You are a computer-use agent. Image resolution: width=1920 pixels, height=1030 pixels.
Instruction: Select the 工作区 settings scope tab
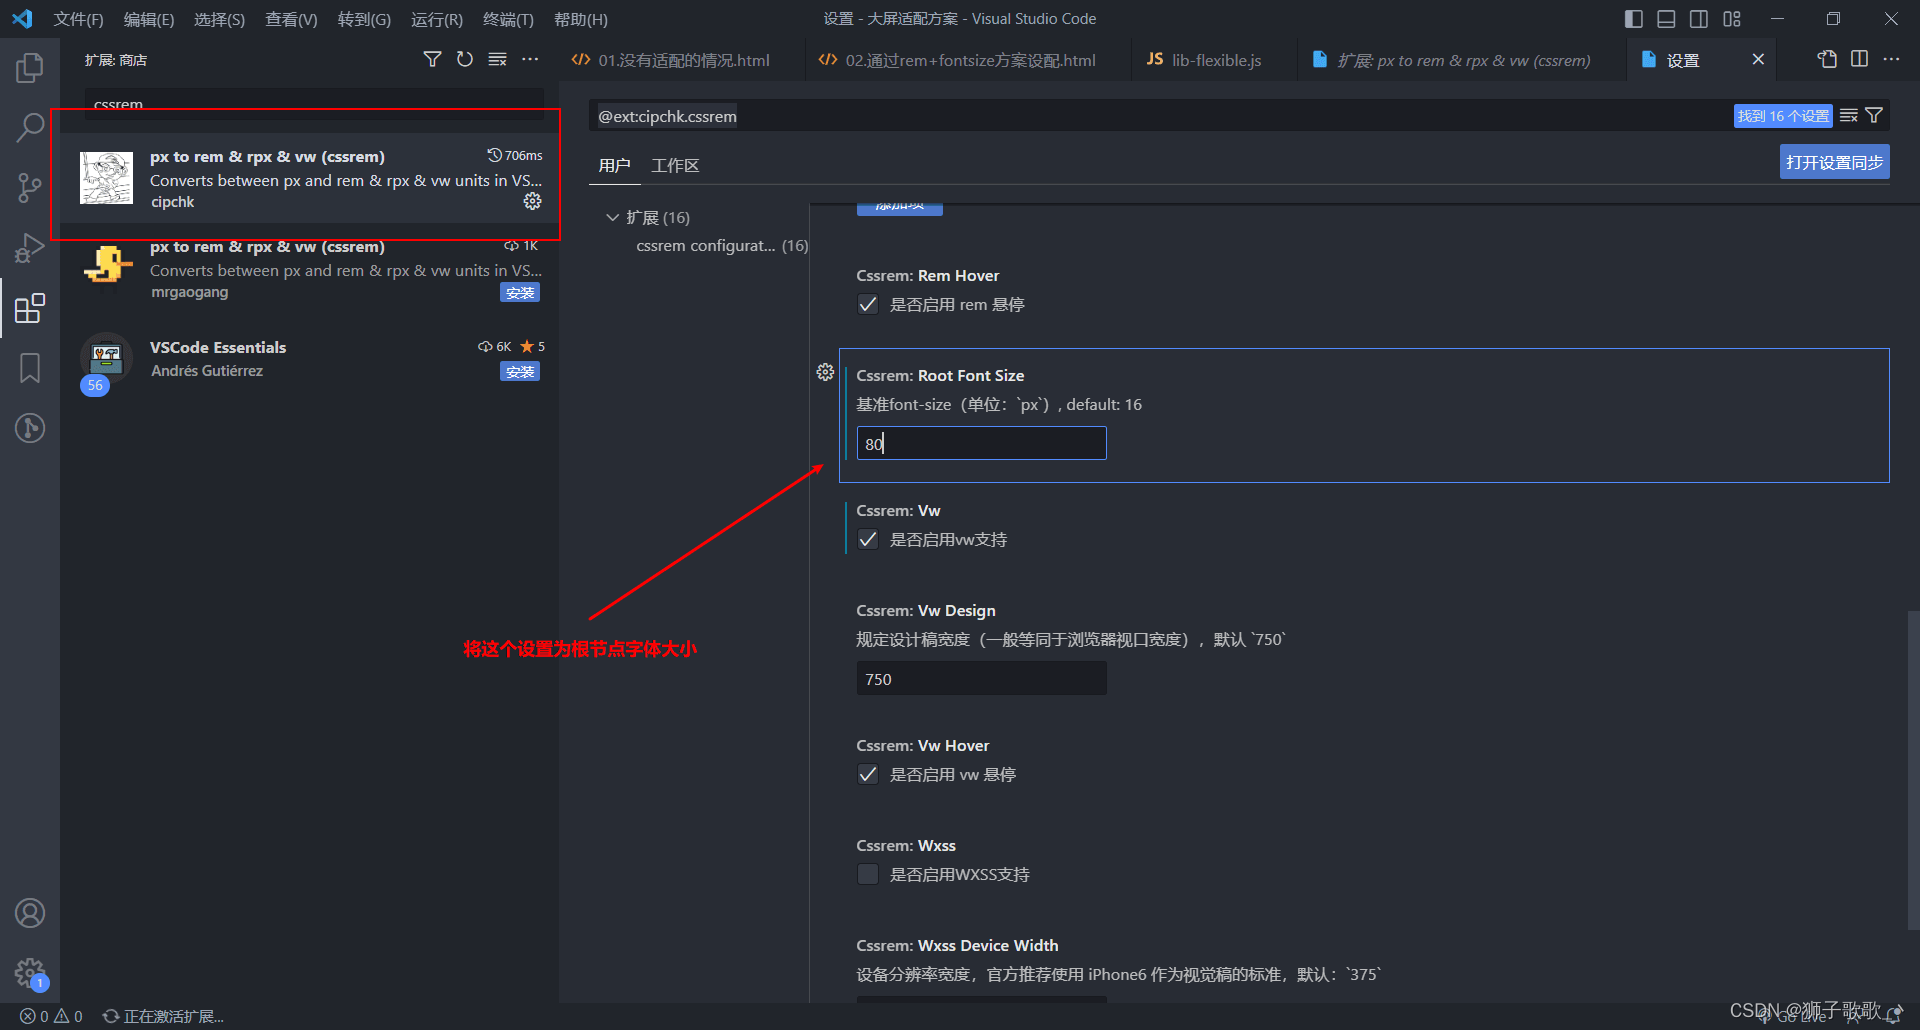click(x=675, y=165)
